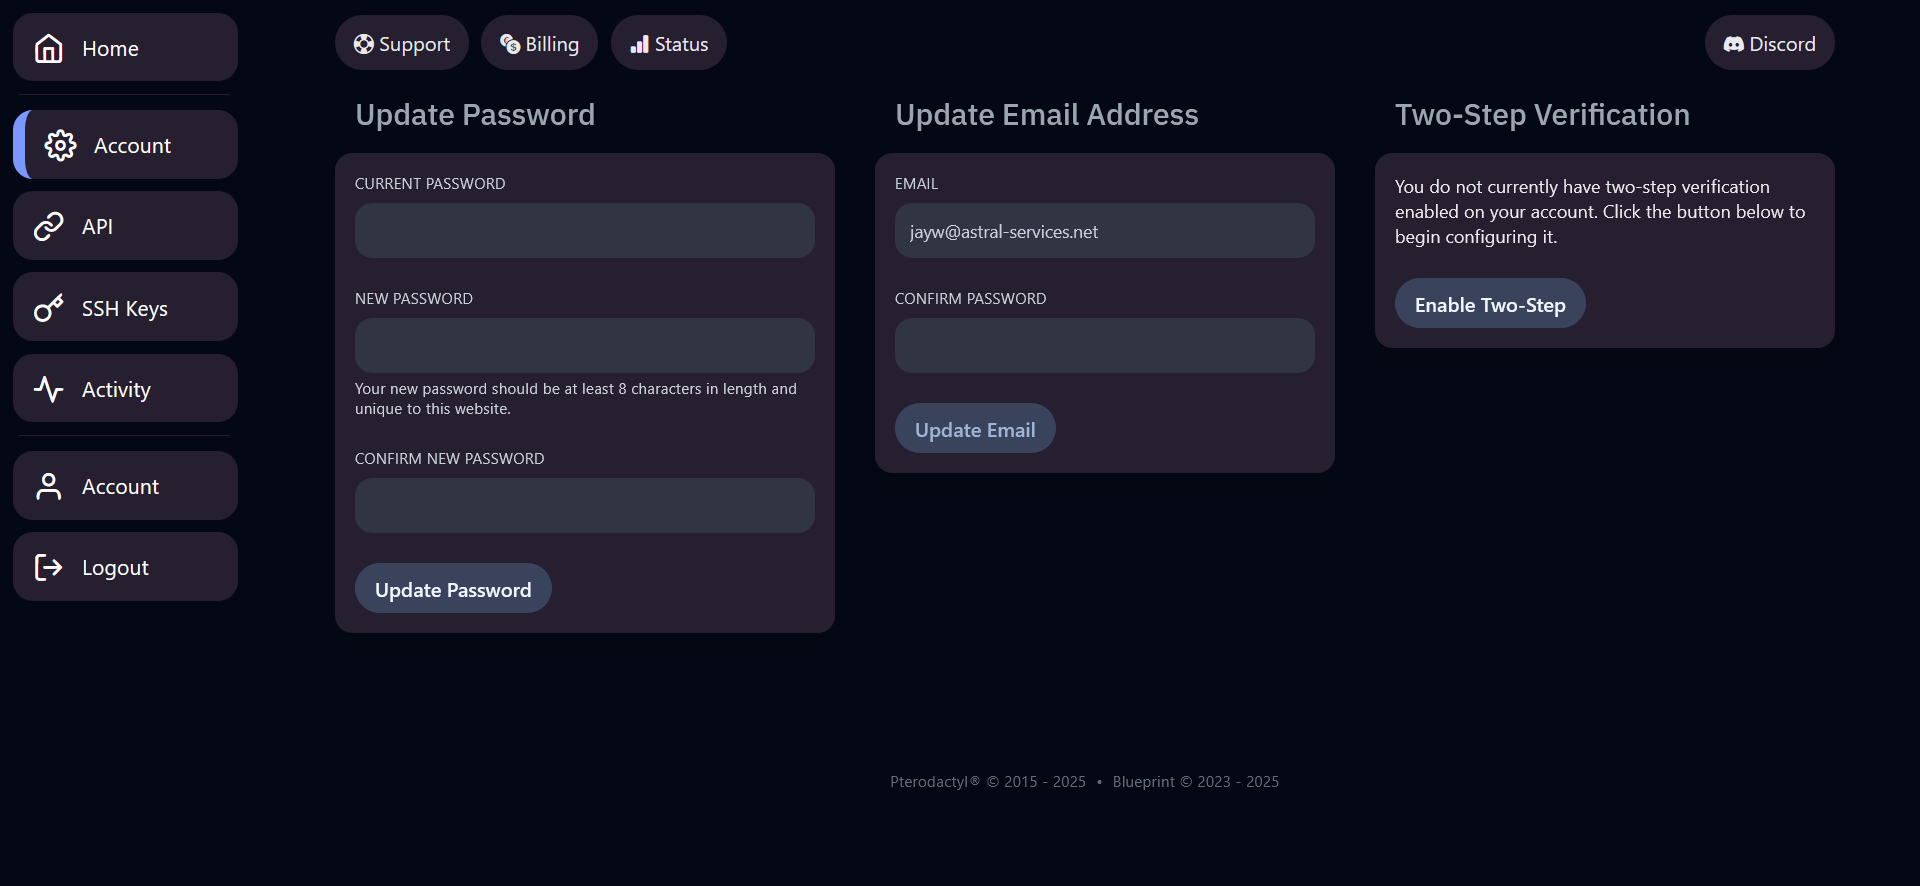Click the SSH Keys key icon

tap(48, 308)
